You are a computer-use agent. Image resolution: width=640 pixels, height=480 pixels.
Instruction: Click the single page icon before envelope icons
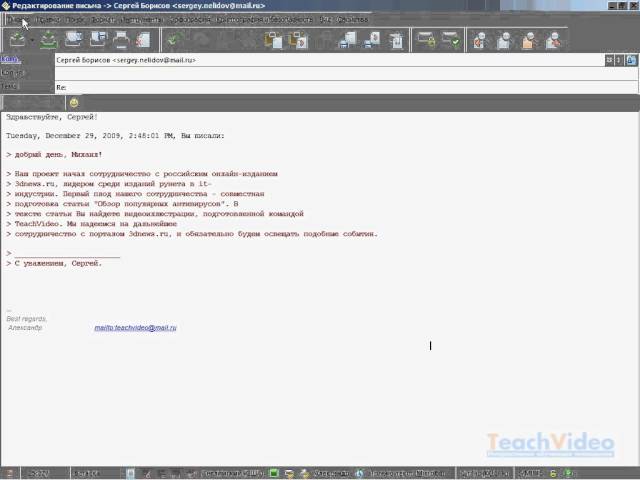pyautogui.click(x=396, y=40)
